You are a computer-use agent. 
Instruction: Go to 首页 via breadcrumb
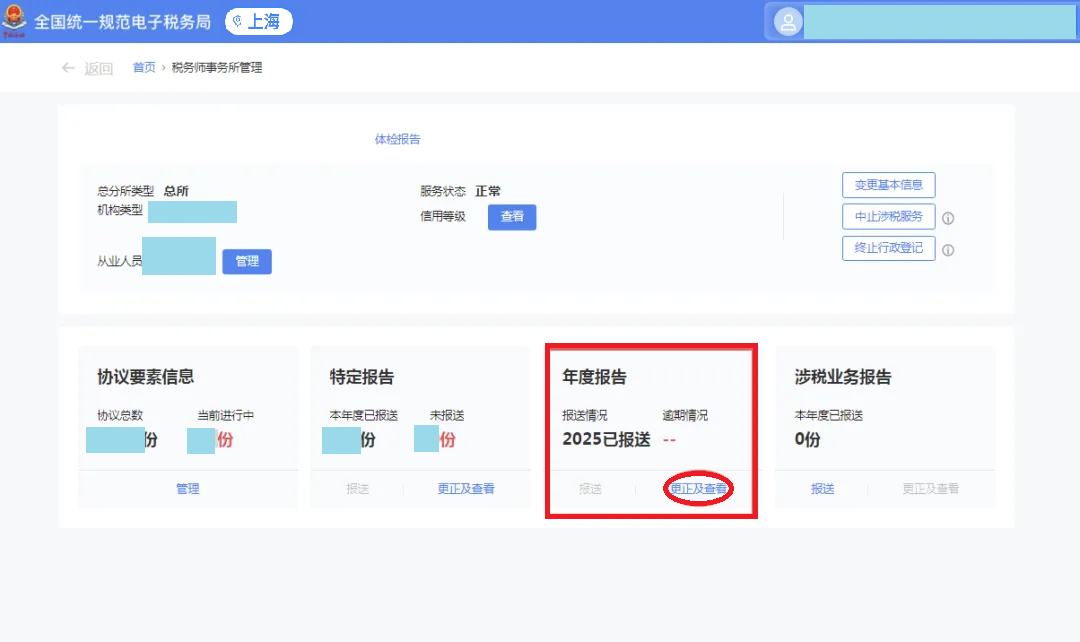click(x=144, y=68)
